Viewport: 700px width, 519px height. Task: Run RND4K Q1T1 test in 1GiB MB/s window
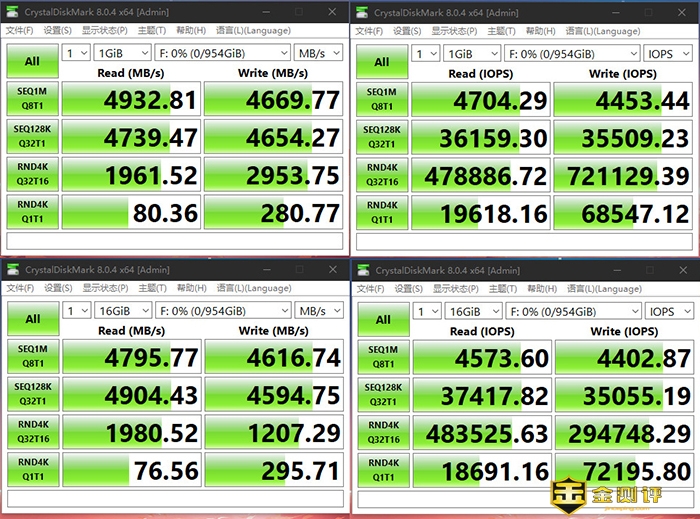[x=33, y=212]
